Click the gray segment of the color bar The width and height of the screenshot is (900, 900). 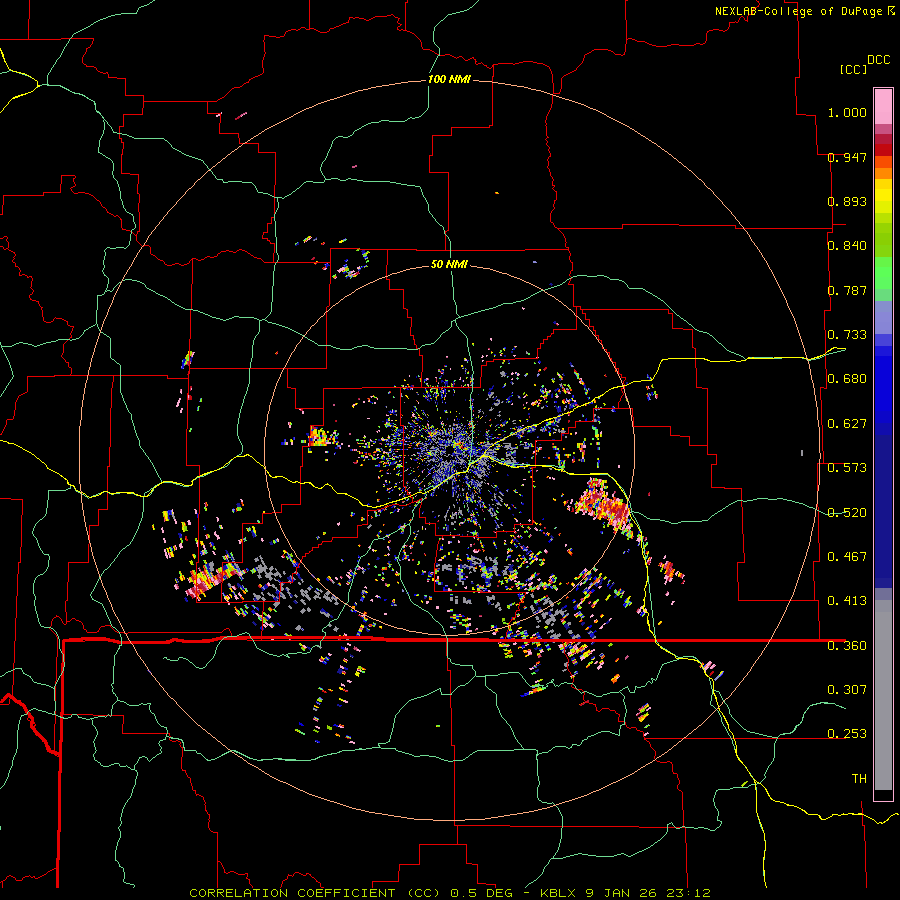tap(883, 695)
